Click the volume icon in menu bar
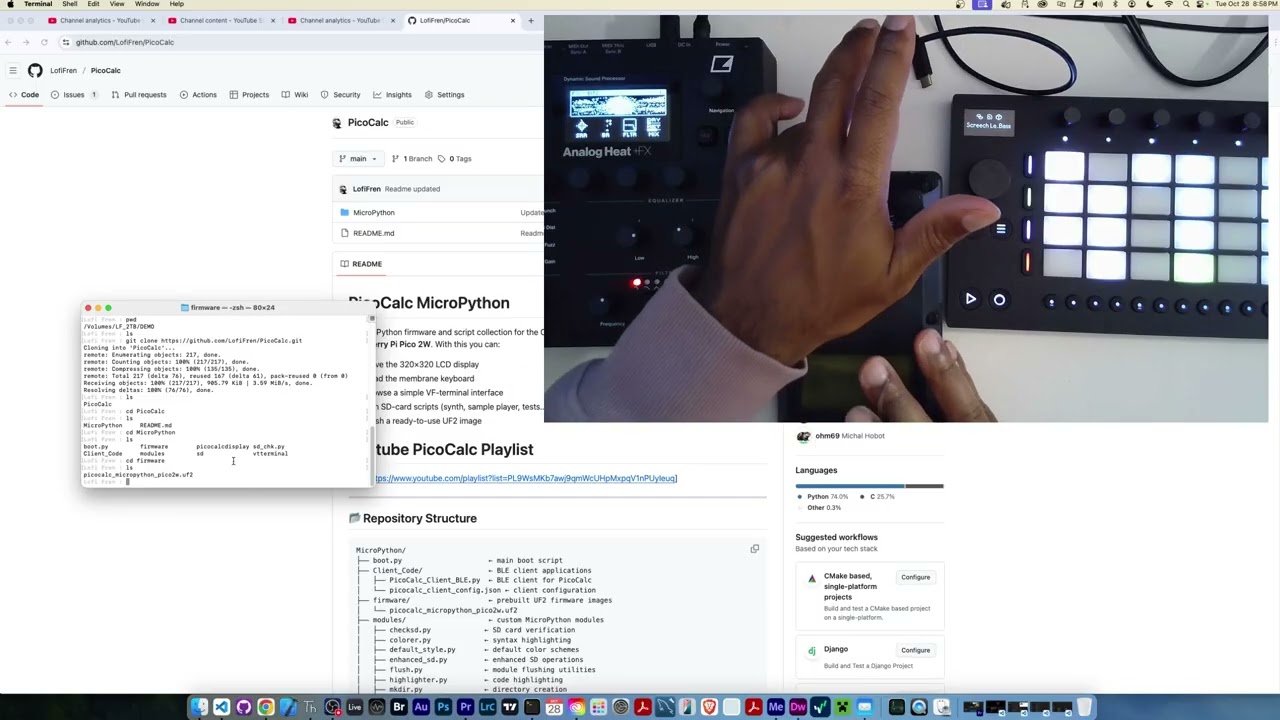This screenshot has width=1280, height=720. tap(1098, 4)
